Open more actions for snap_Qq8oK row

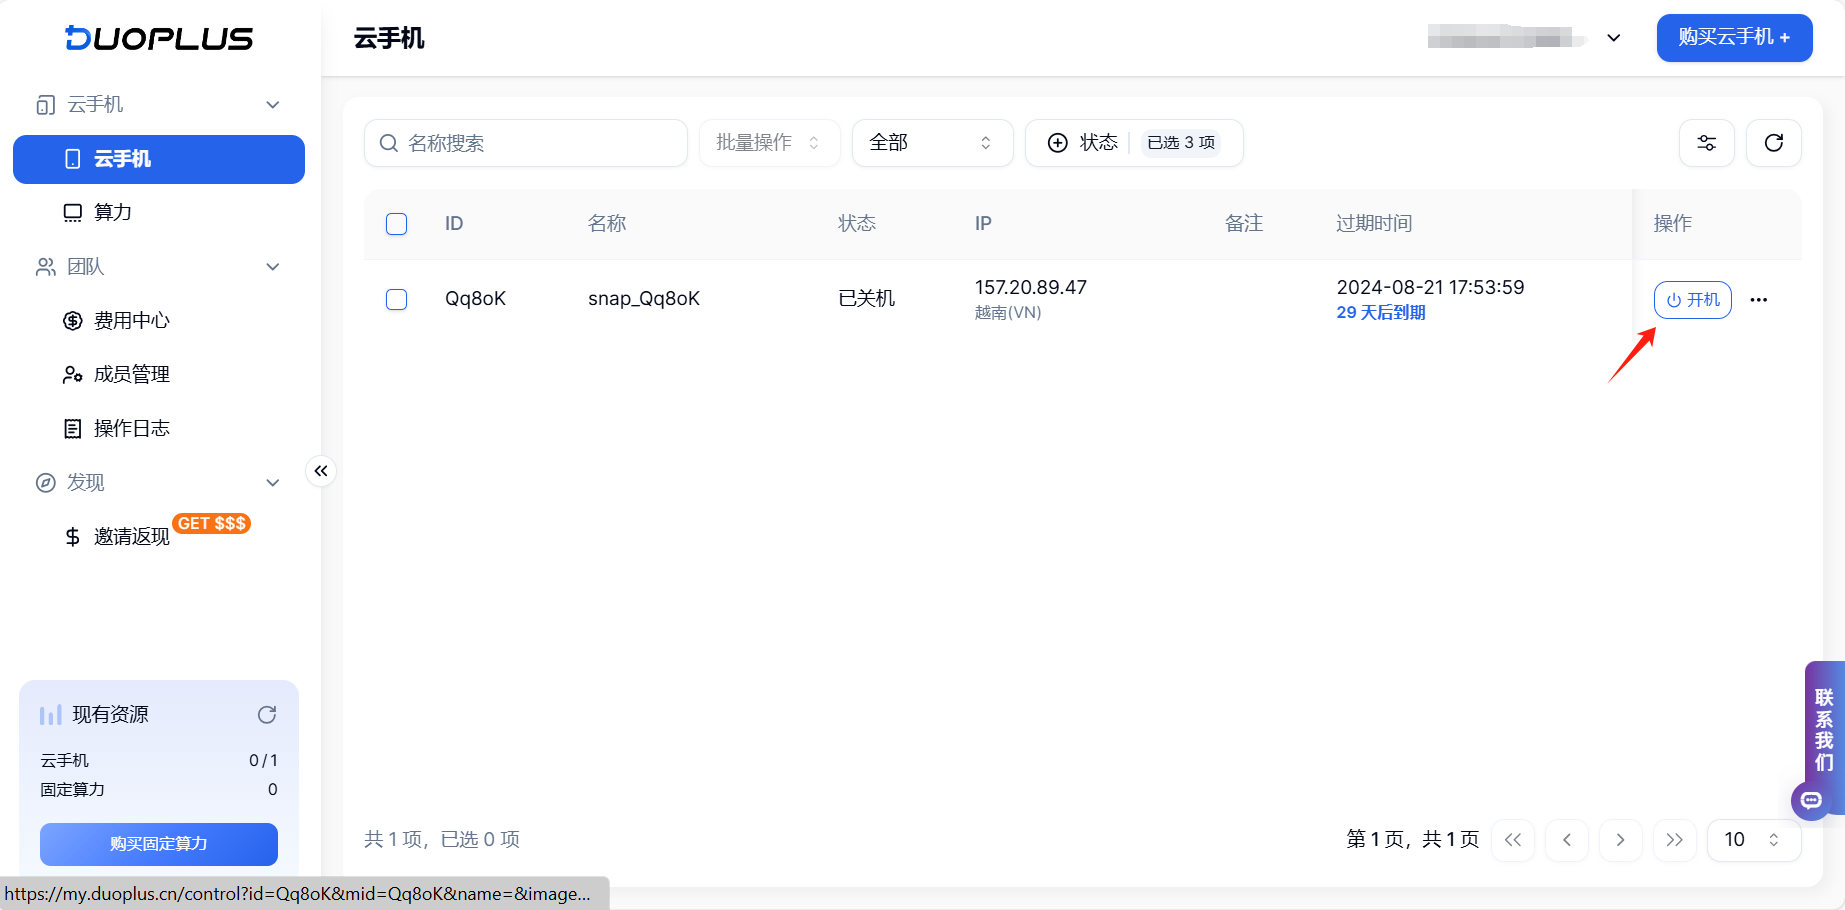(x=1759, y=299)
